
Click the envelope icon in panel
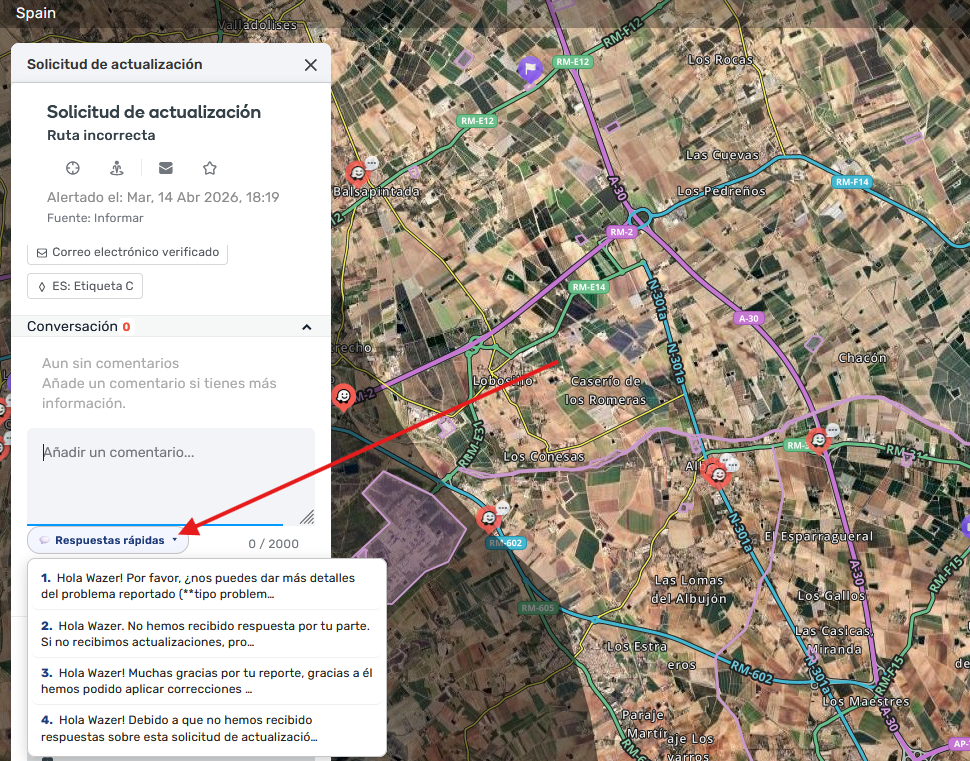[x=166, y=168]
